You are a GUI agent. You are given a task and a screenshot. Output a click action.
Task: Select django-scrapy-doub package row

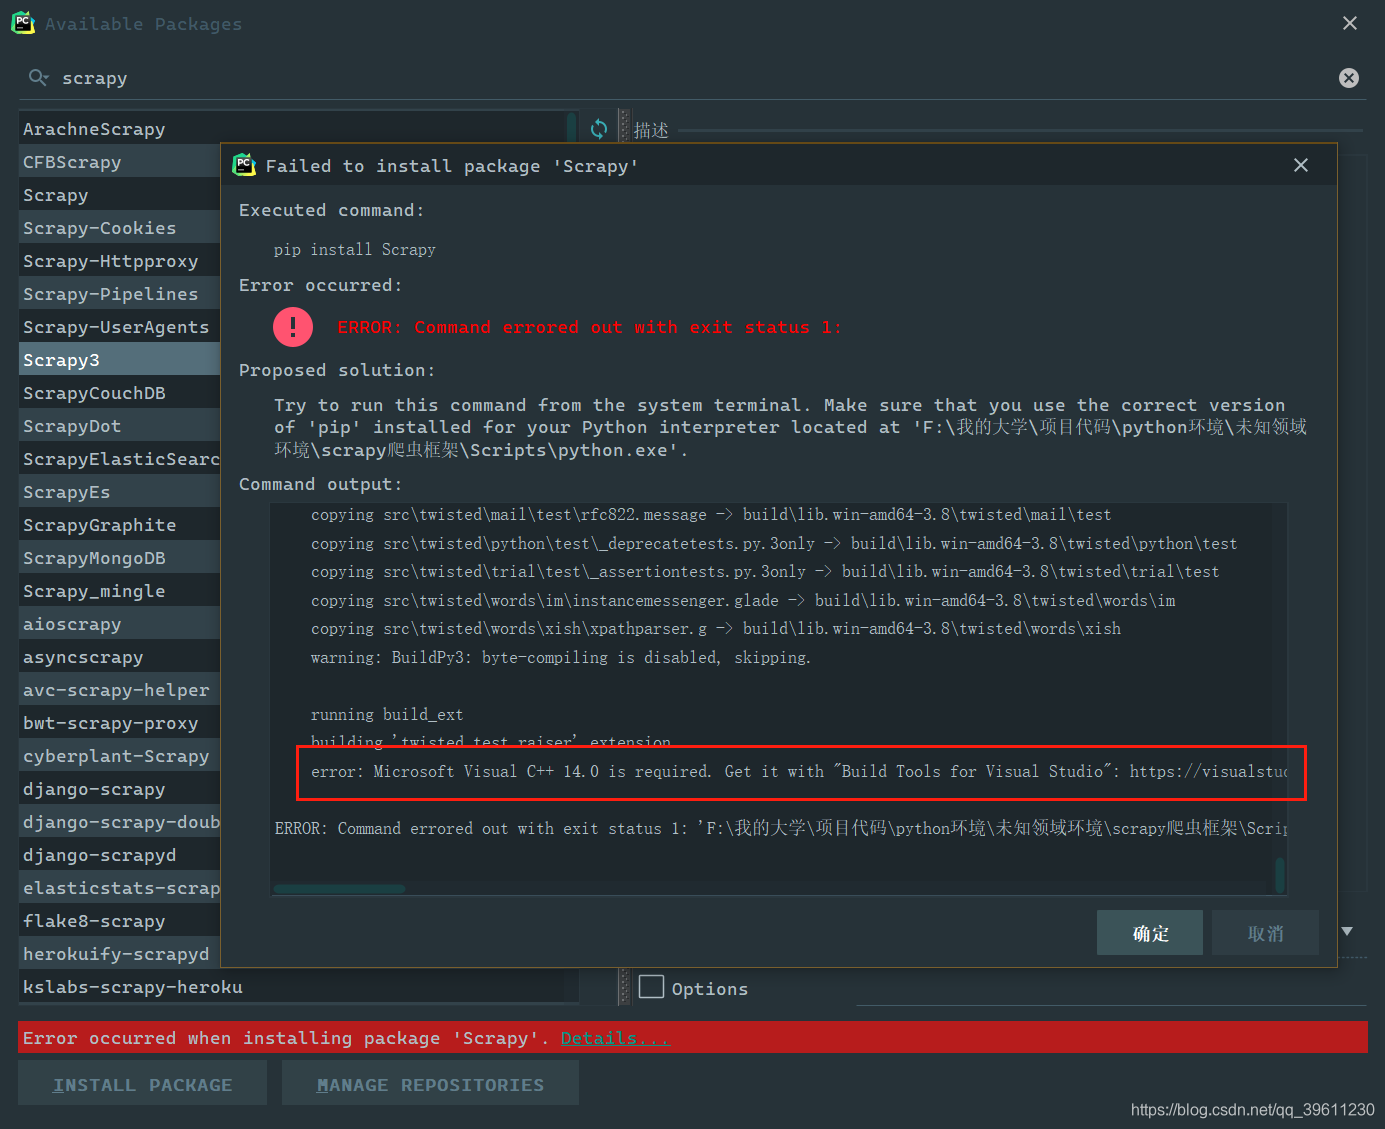[120, 821]
